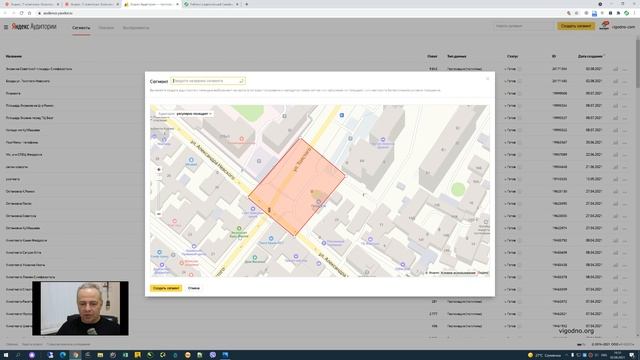Image resolution: width=640 pixels, height=360 pixels.
Task: Open the user account avatar
Action: [x=604, y=26]
